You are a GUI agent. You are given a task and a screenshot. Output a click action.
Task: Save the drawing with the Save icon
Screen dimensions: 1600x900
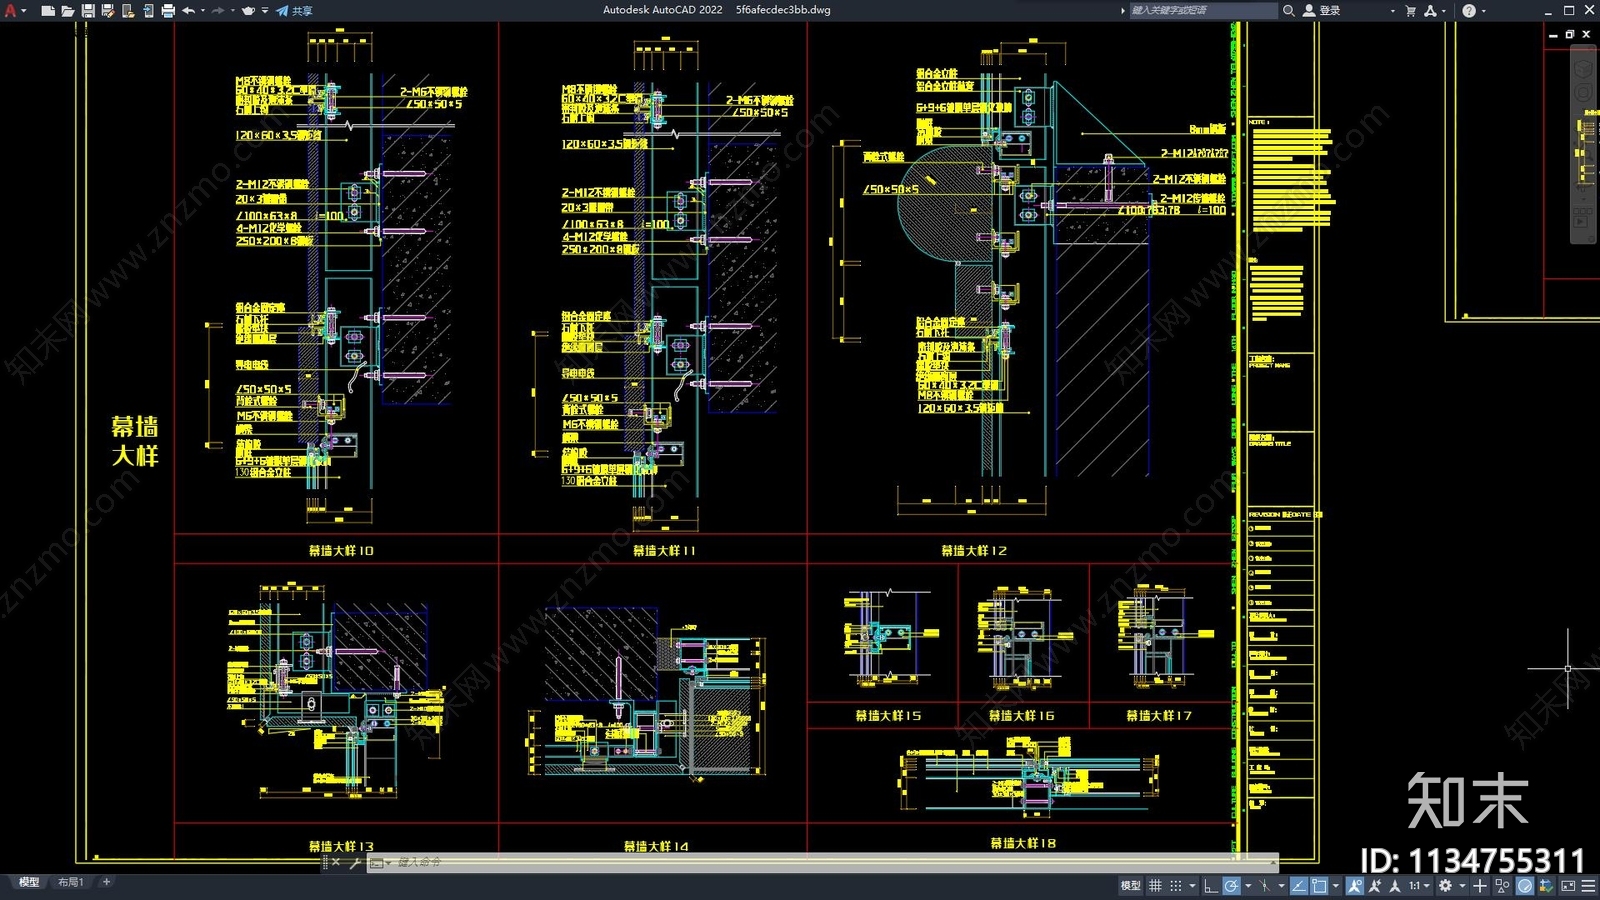click(88, 10)
